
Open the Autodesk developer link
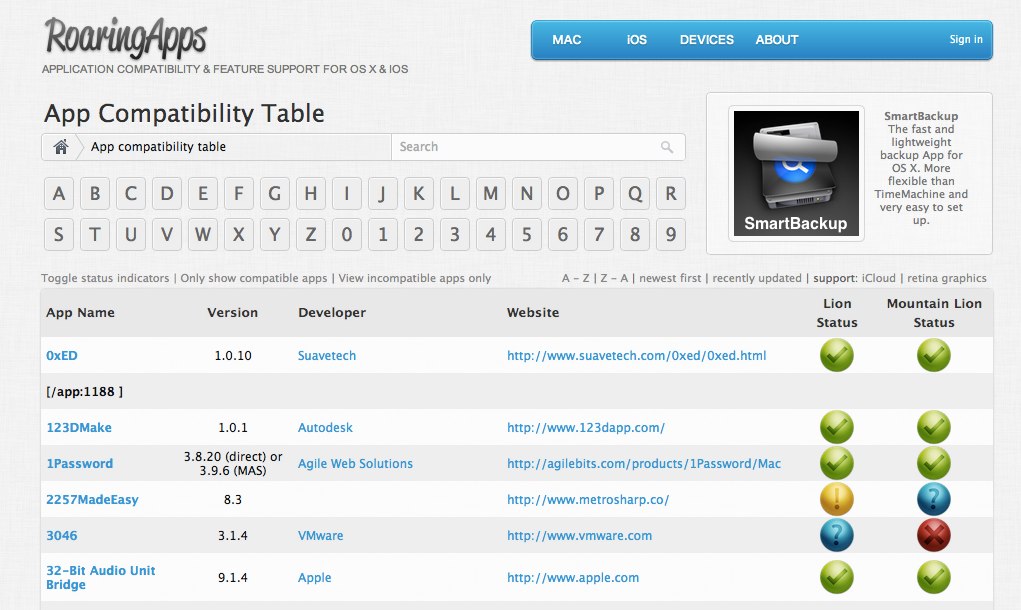point(325,428)
